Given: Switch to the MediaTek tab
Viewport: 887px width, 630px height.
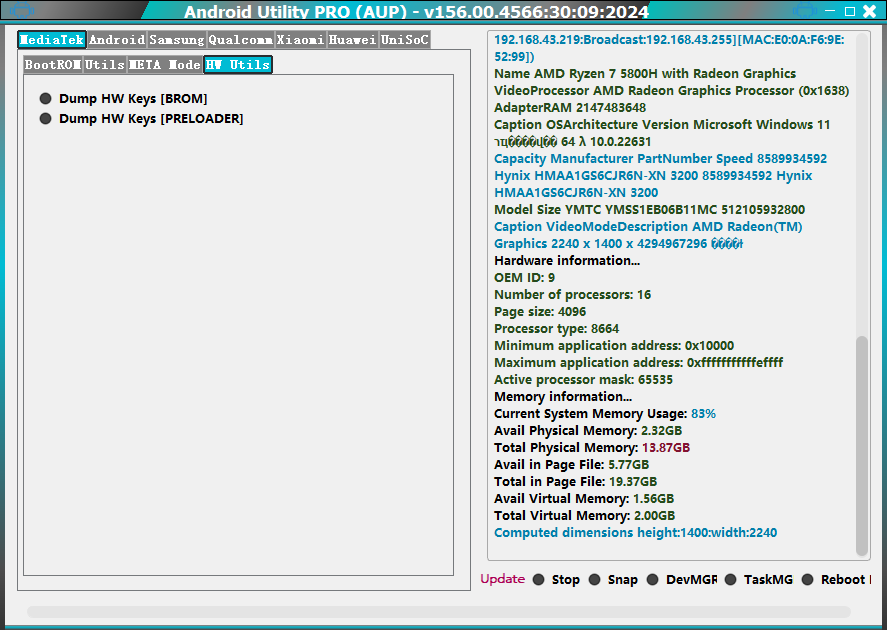Looking at the screenshot, I should [x=52, y=40].
